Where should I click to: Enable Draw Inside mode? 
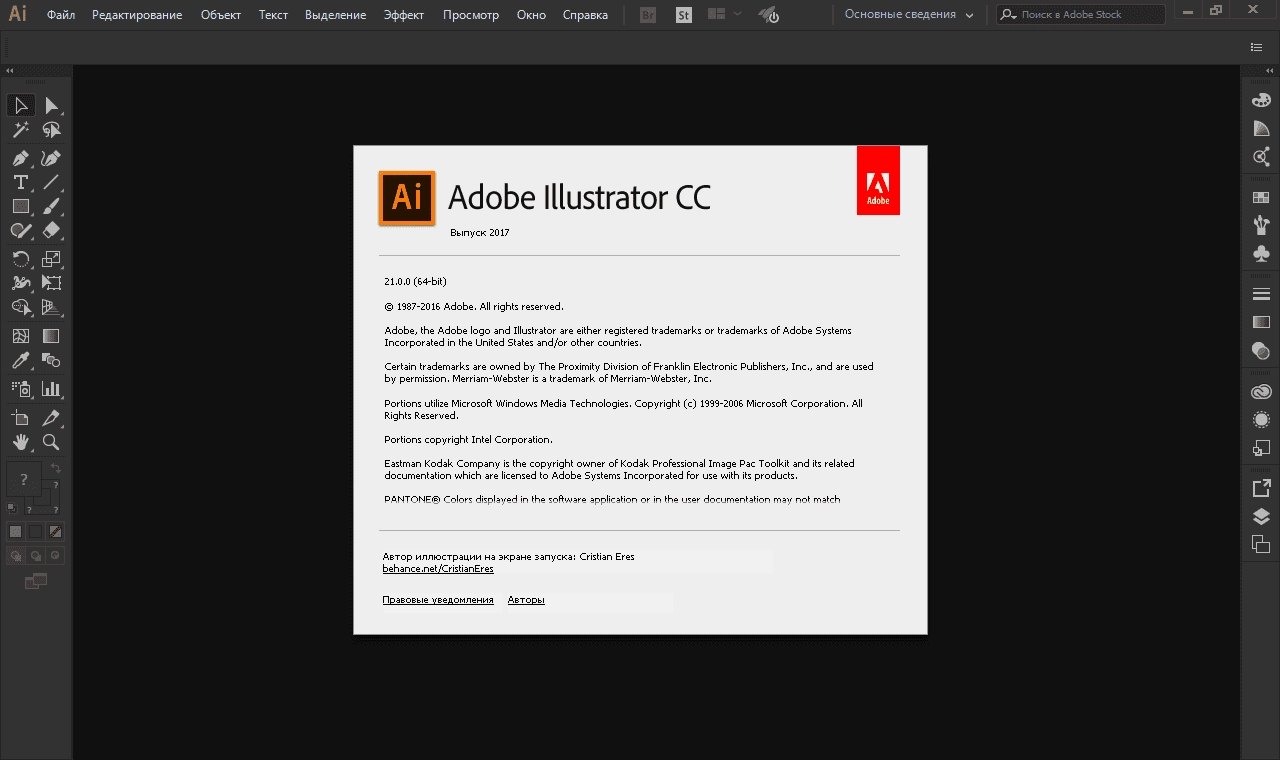pos(56,555)
